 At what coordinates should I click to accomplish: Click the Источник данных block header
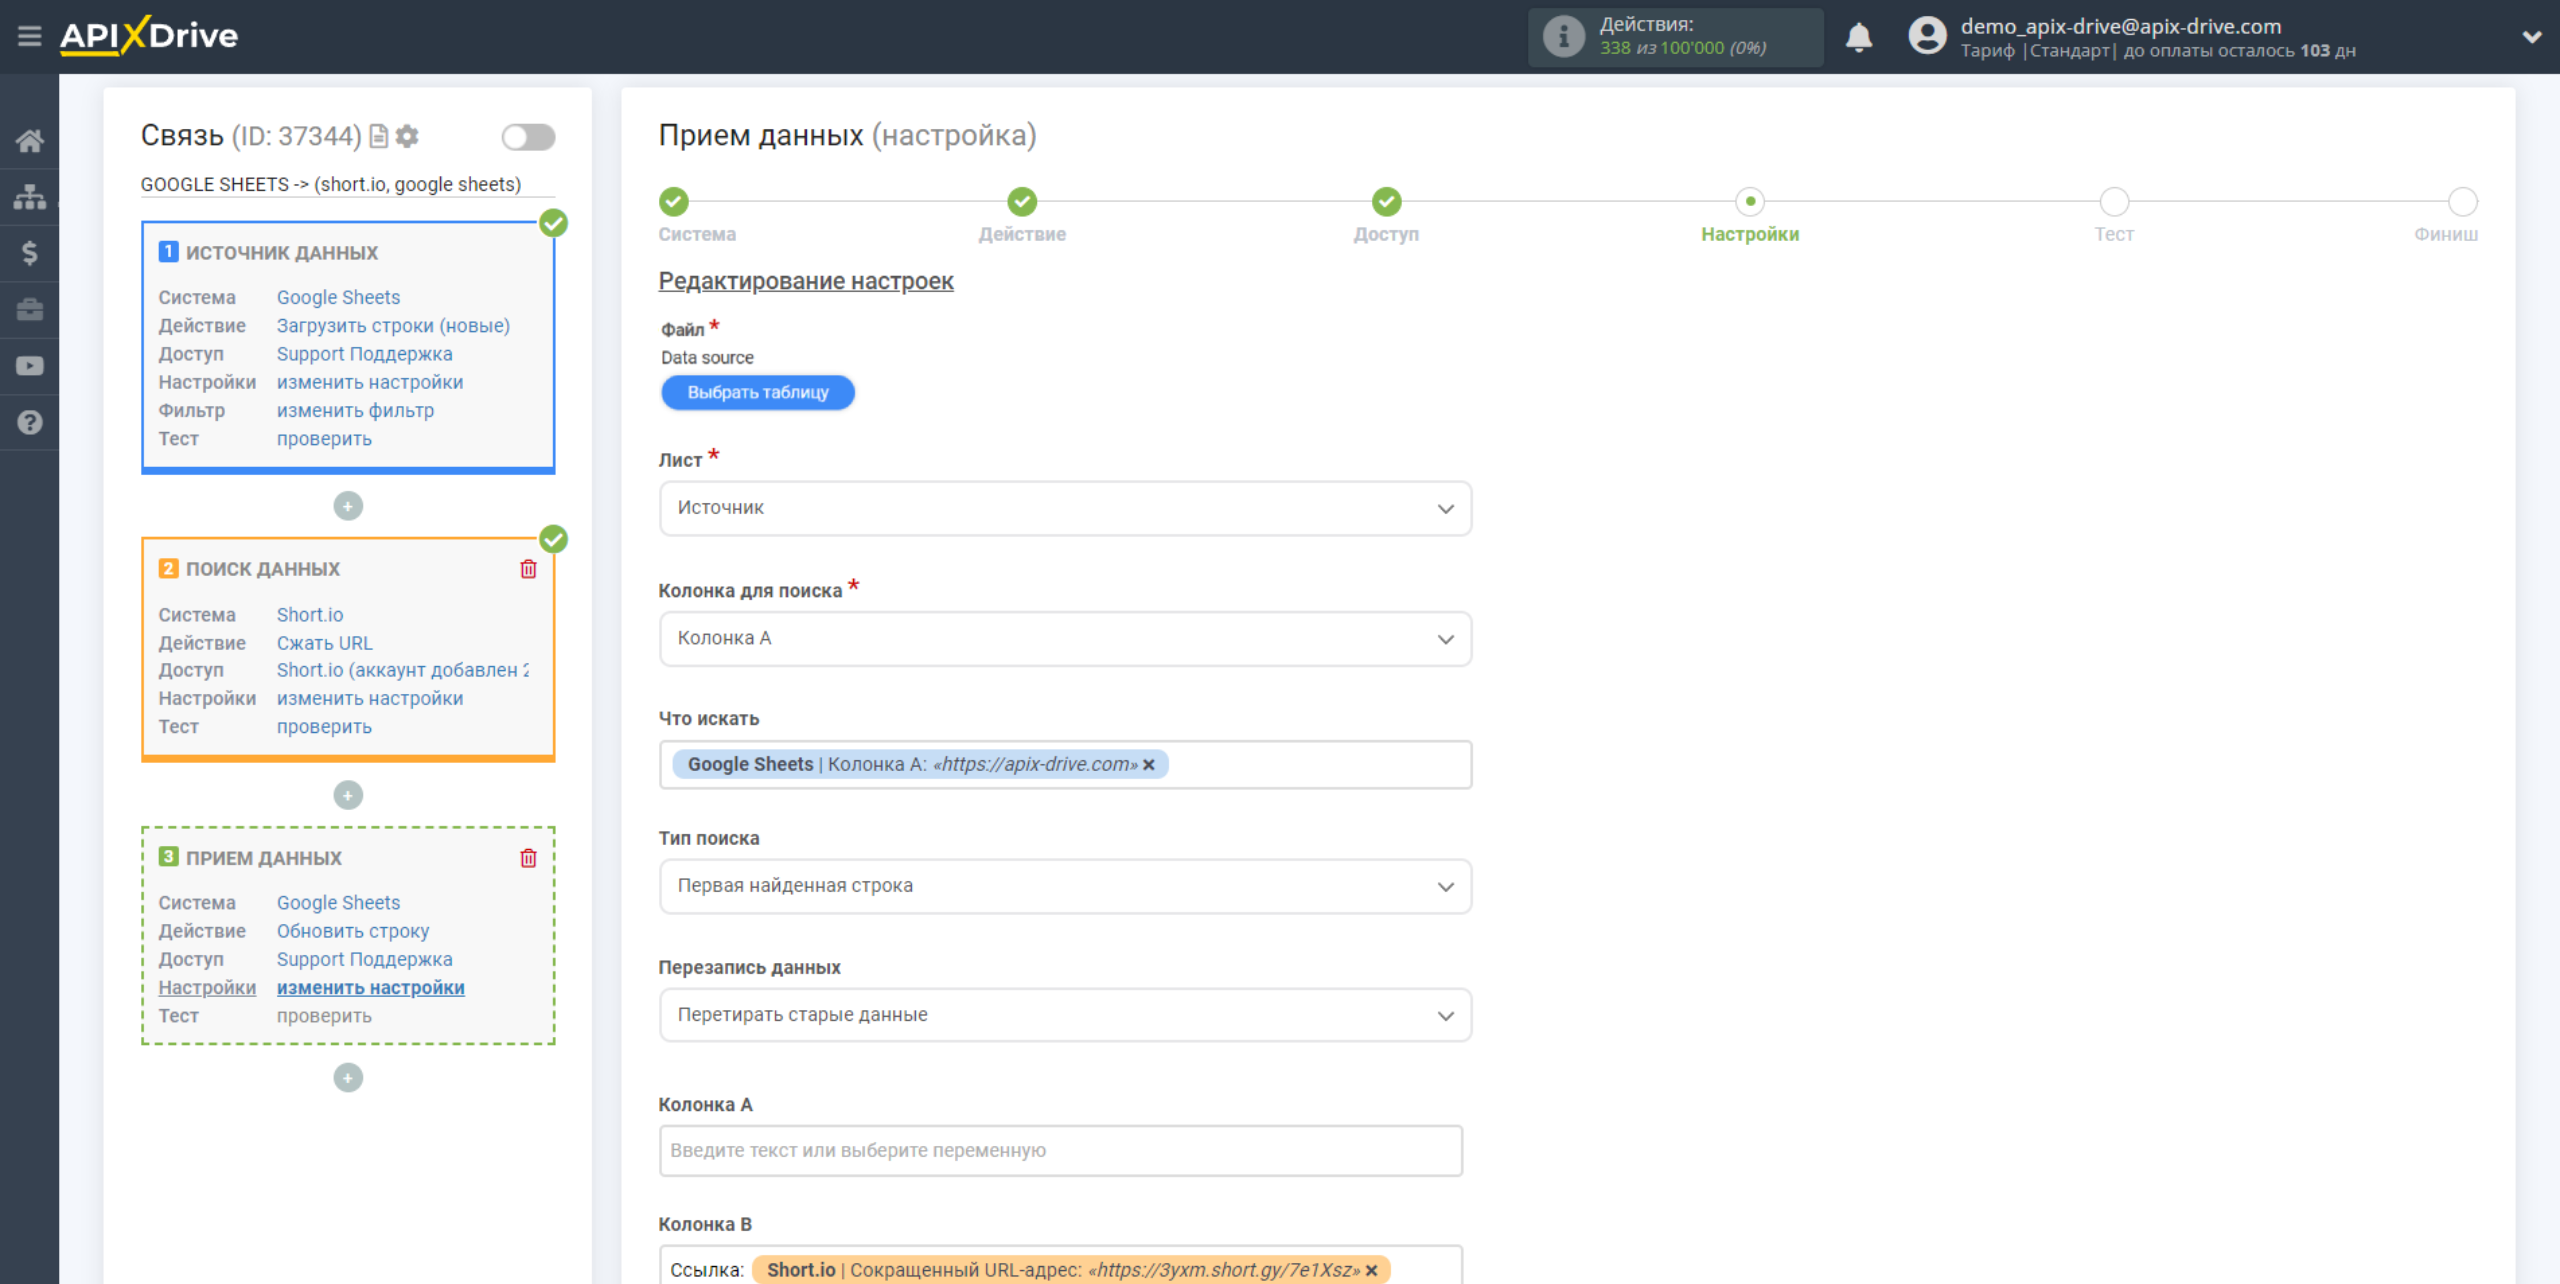pos(281,253)
